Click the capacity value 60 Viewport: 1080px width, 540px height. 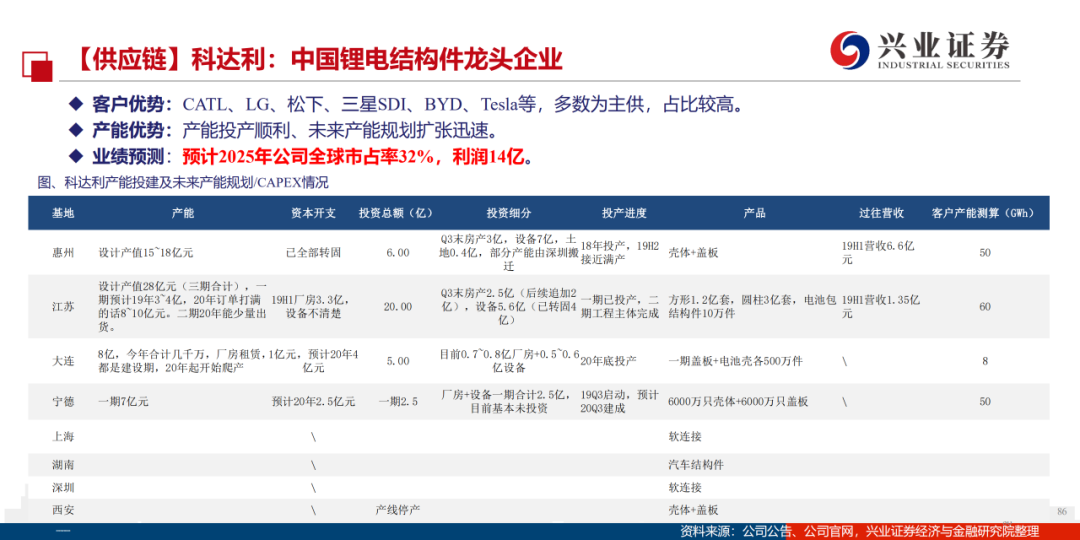pos(985,307)
